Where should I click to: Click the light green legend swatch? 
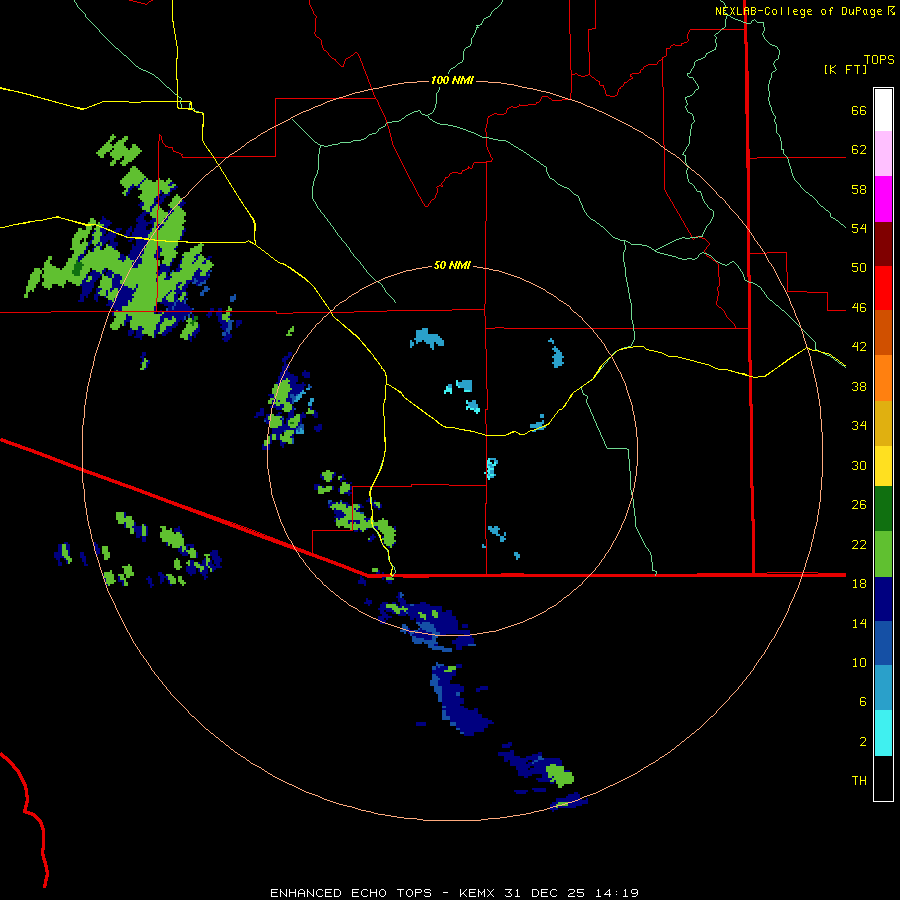(883, 554)
